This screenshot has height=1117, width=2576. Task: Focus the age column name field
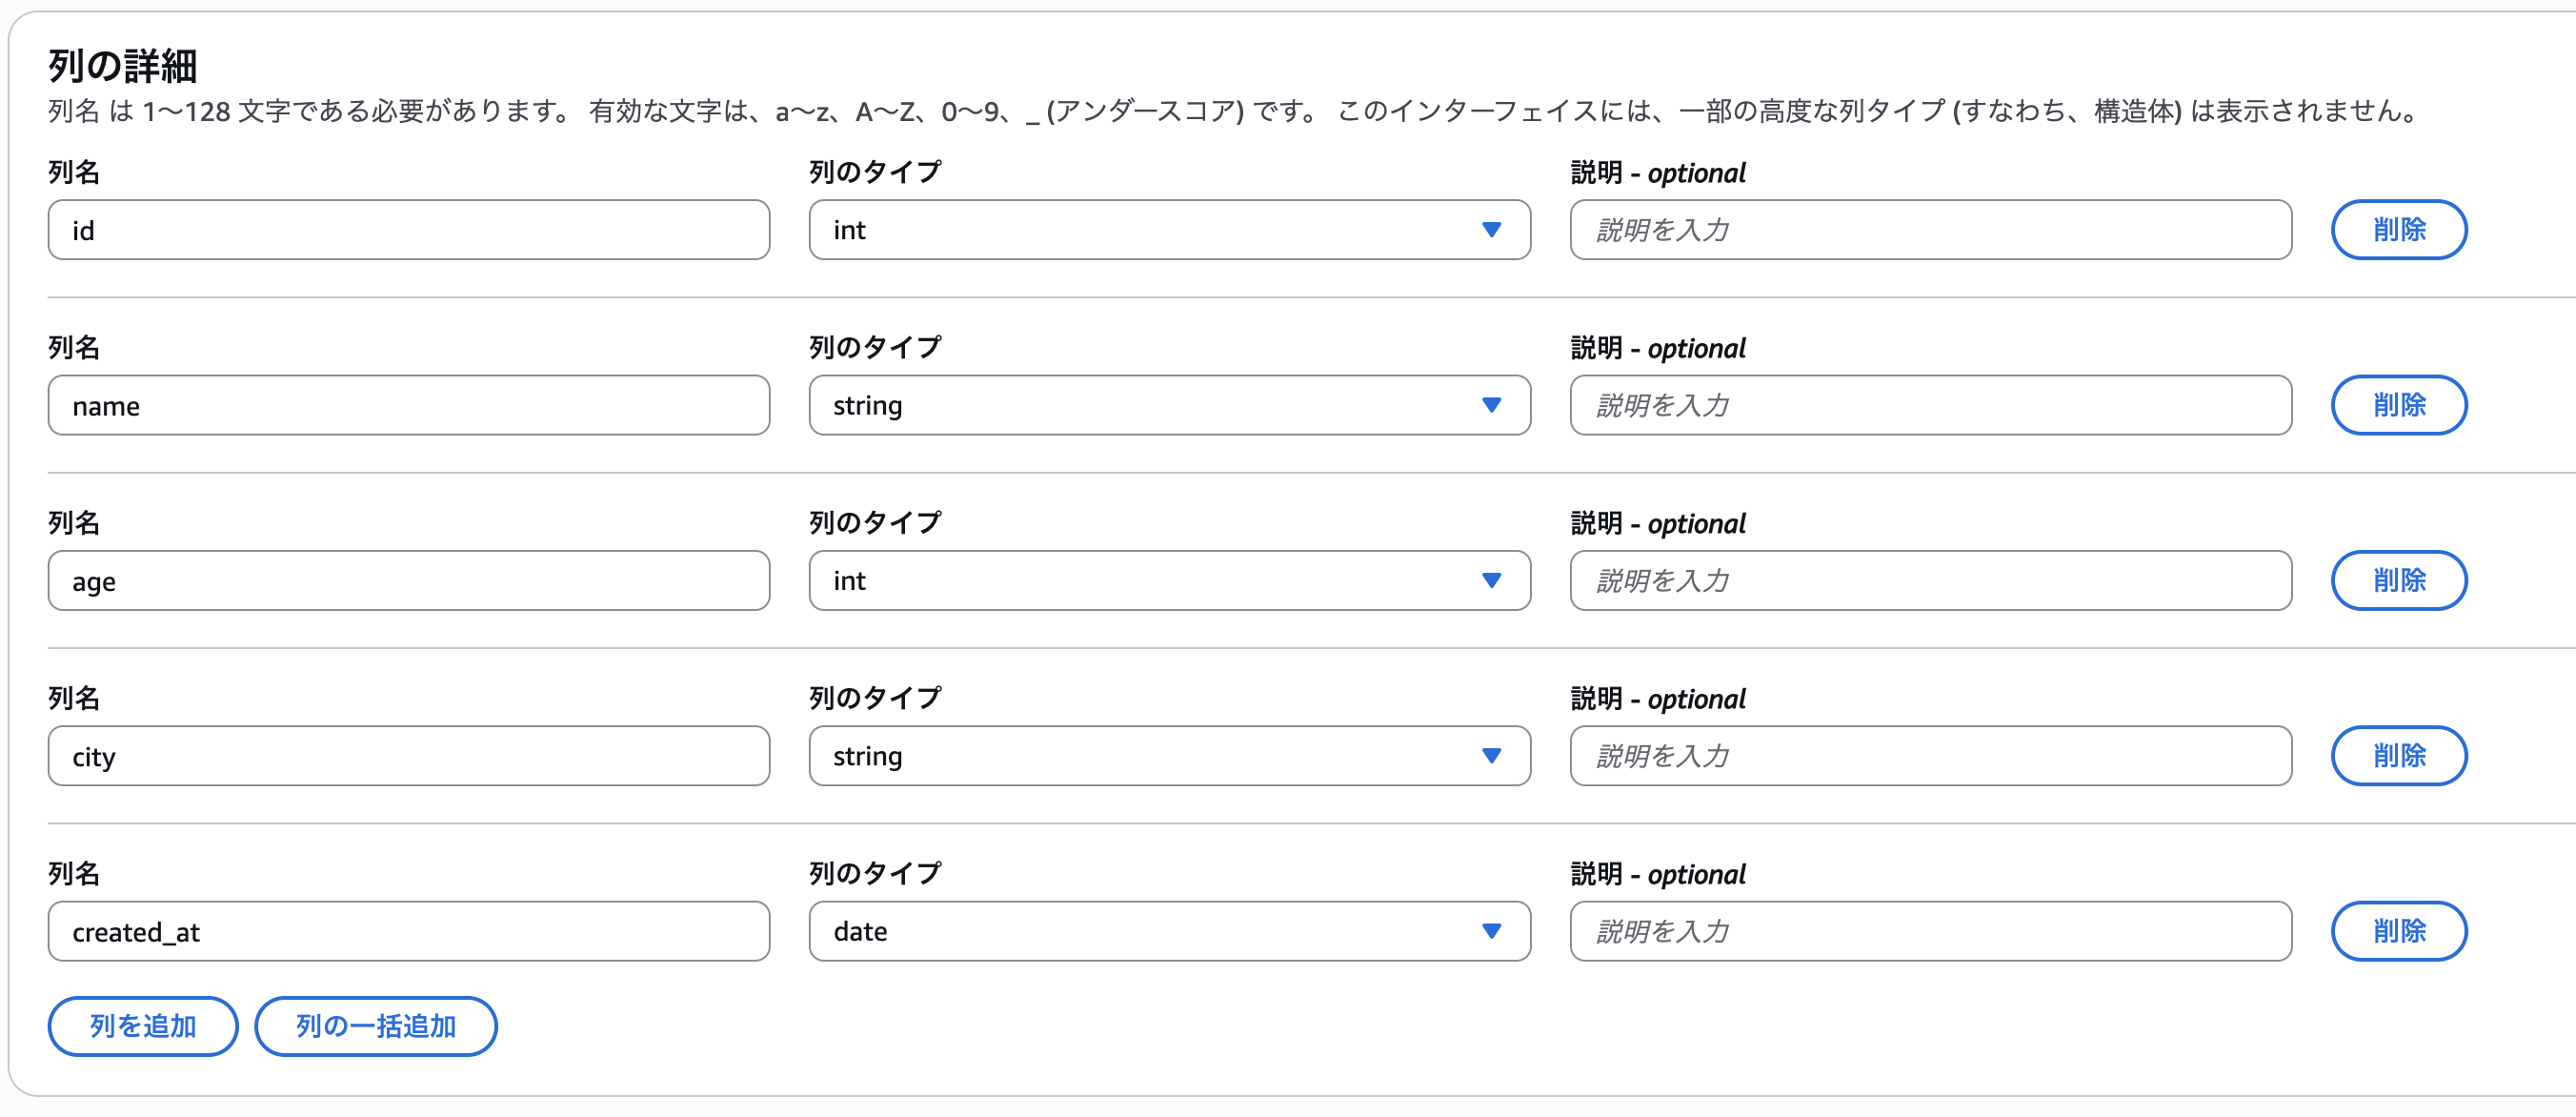click(408, 580)
